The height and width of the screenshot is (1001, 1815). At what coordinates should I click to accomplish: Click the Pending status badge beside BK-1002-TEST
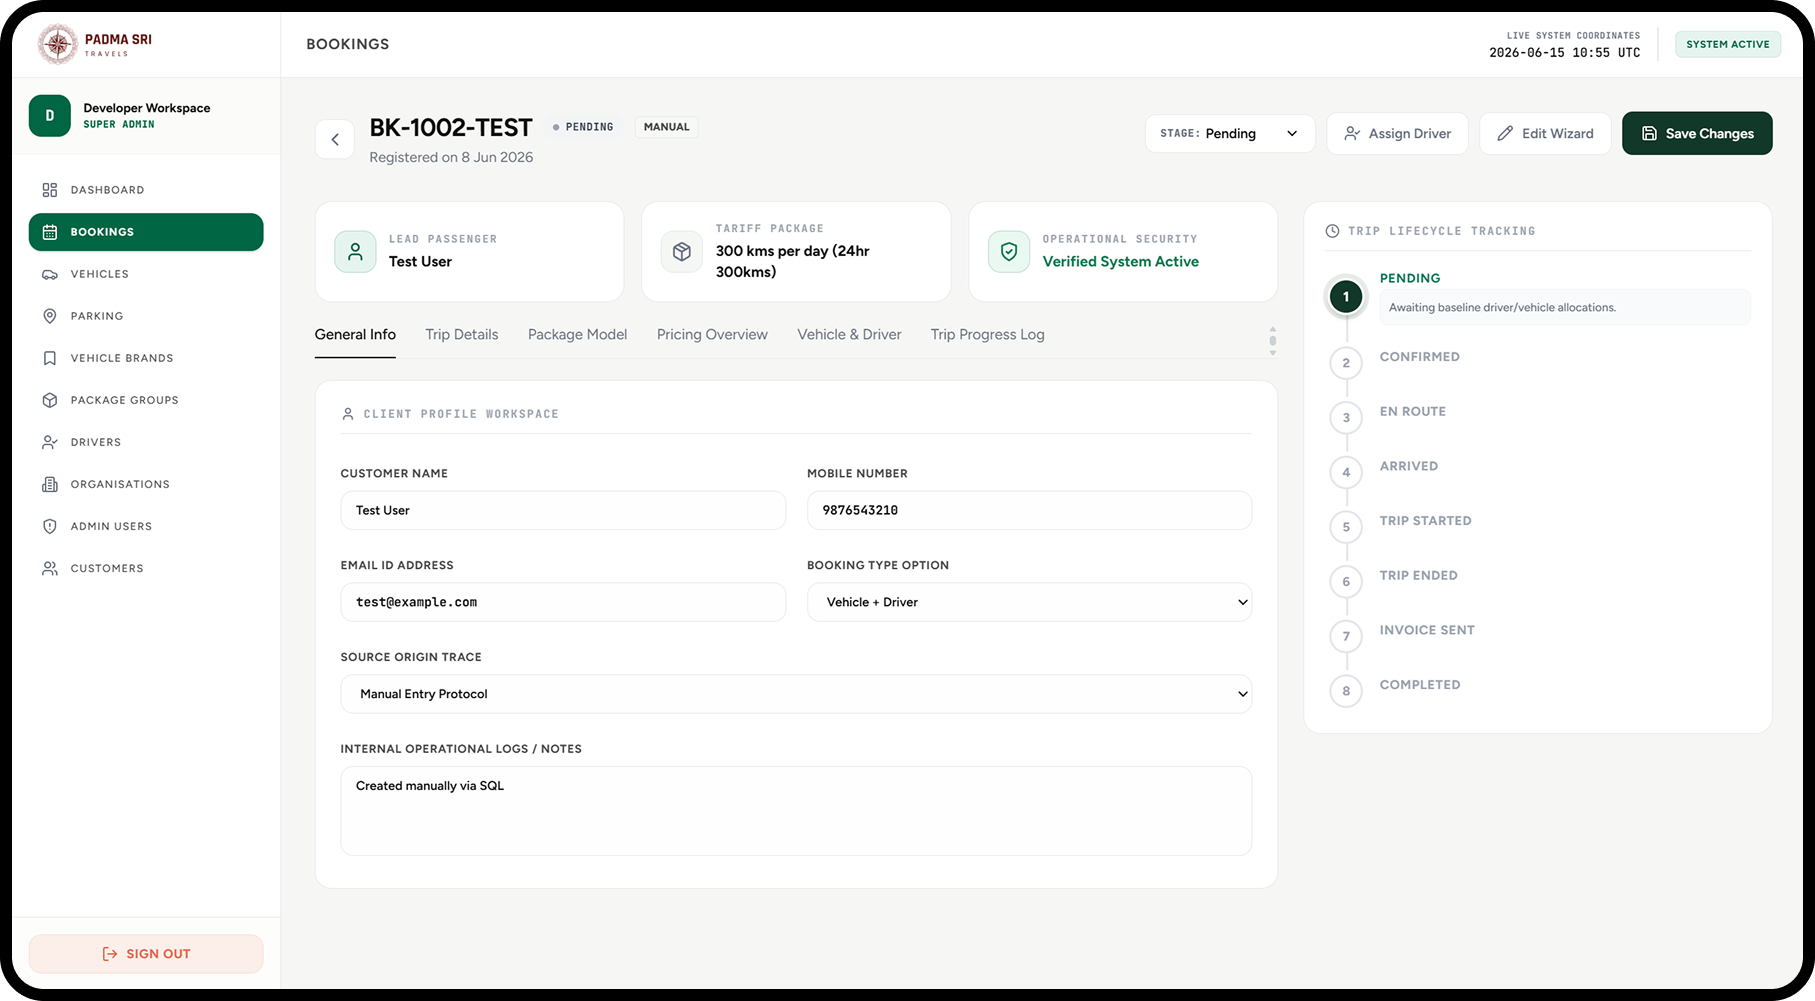[583, 127]
